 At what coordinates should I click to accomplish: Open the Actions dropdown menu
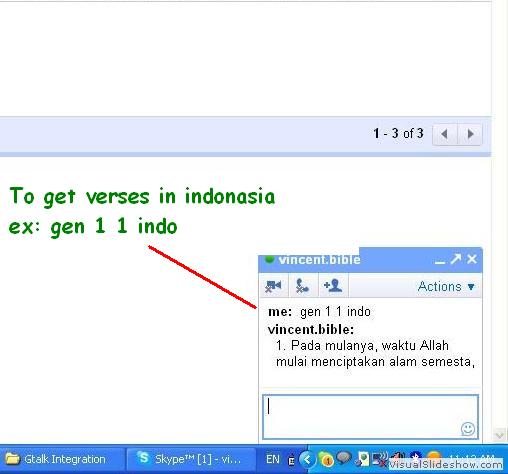tap(446, 286)
